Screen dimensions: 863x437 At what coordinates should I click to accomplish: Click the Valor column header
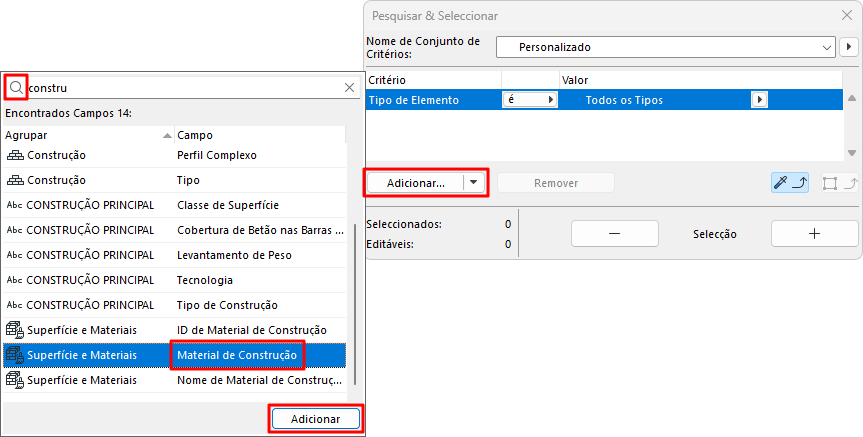coord(701,80)
